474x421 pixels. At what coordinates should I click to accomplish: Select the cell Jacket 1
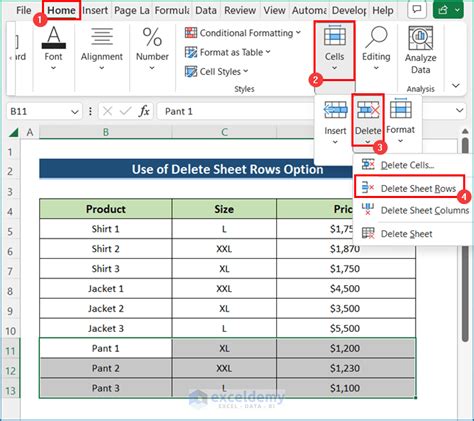pyautogui.click(x=106, y=288)
